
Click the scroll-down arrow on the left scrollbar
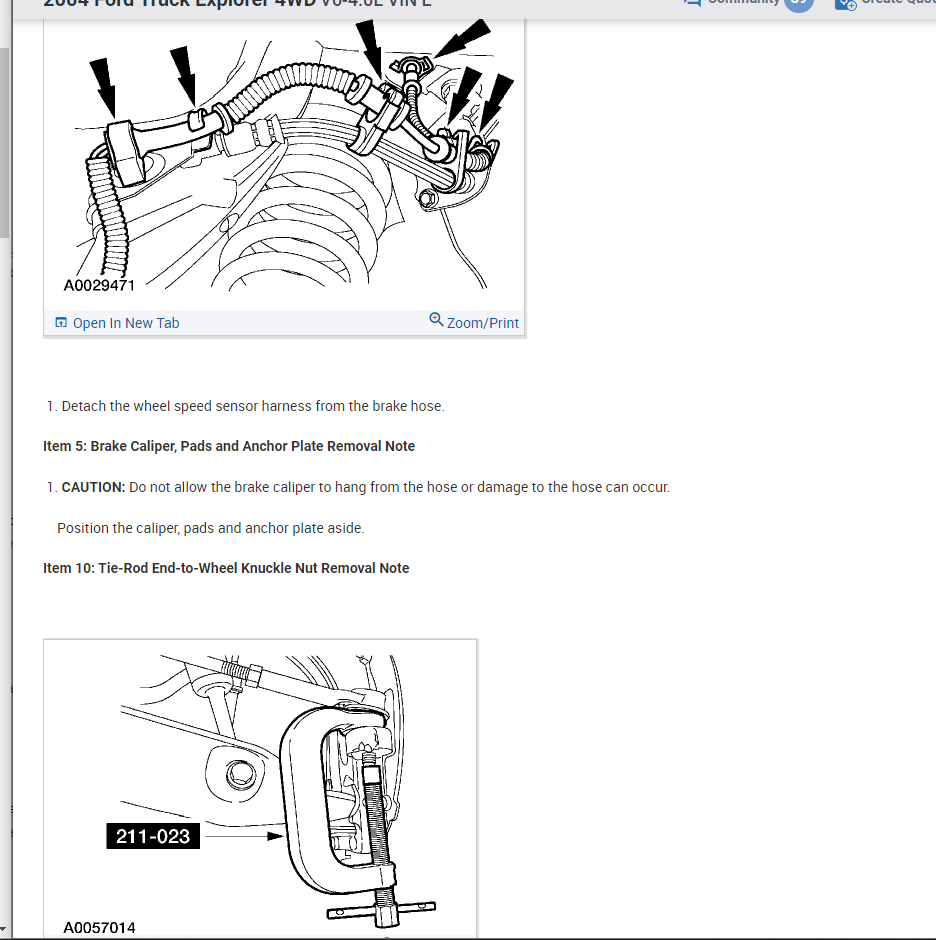click(4, 930)
